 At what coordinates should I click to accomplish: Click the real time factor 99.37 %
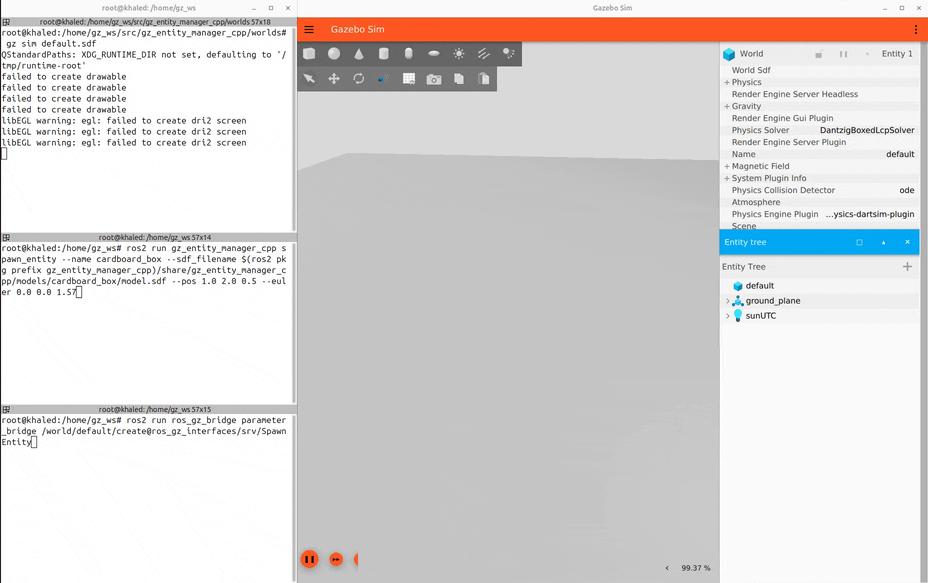click(x=695, y=568)
